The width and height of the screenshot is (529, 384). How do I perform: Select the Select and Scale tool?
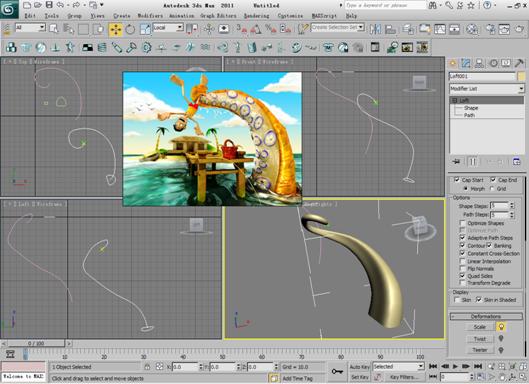pos(145,30)
